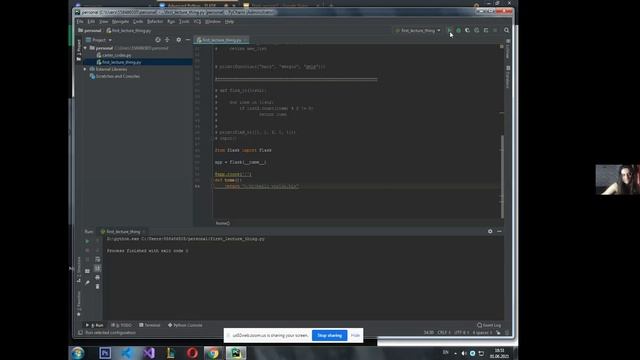Locate the opened file in the Project tree
The image size is (640, 360).
click(x=158, y=40)
